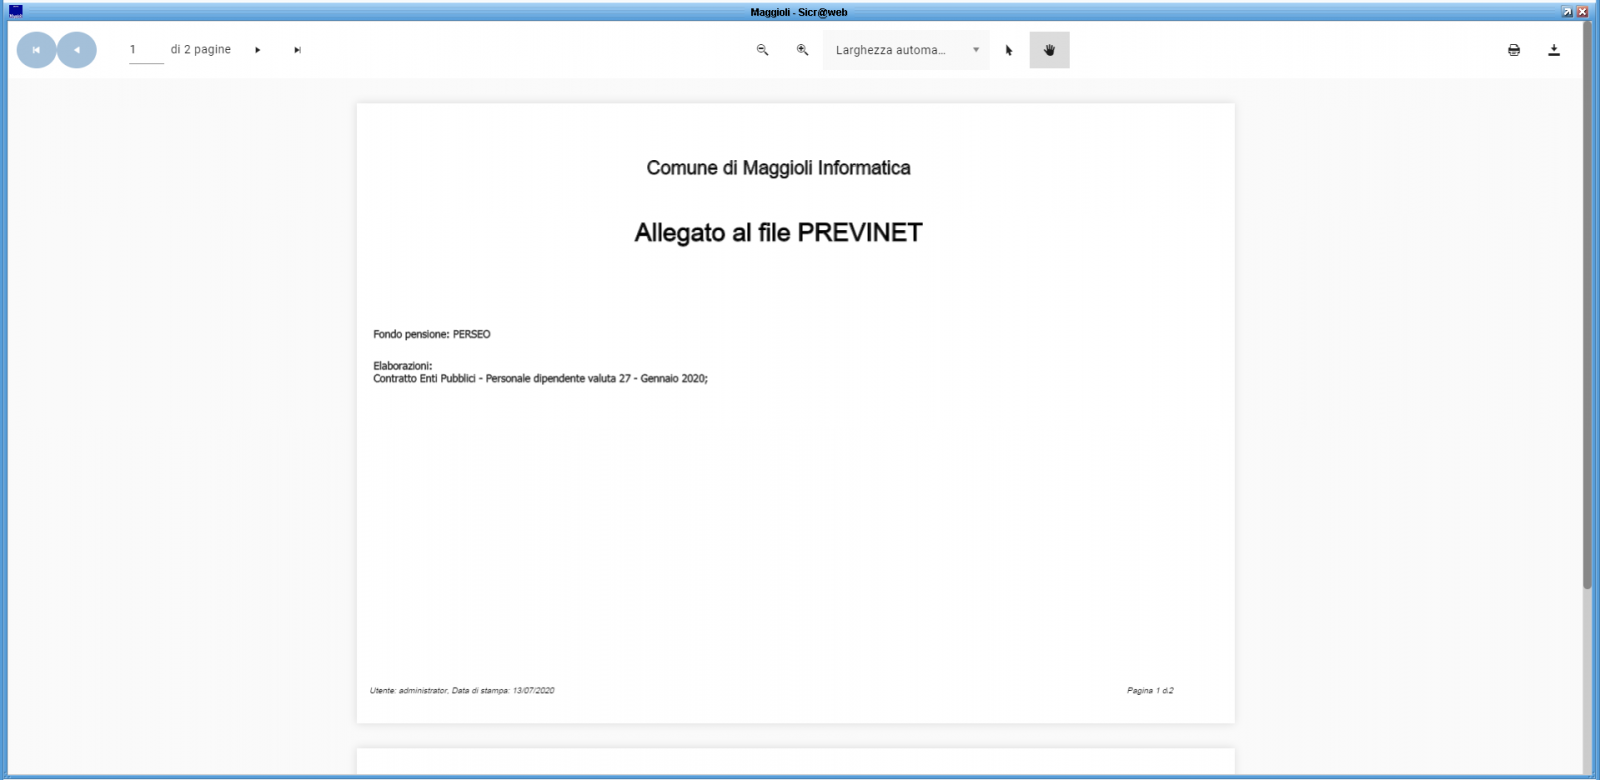Screen dimensions: 1600x780
Task: Click the 'Allegato al file PREVINET' heading
Action: [778, 233]
